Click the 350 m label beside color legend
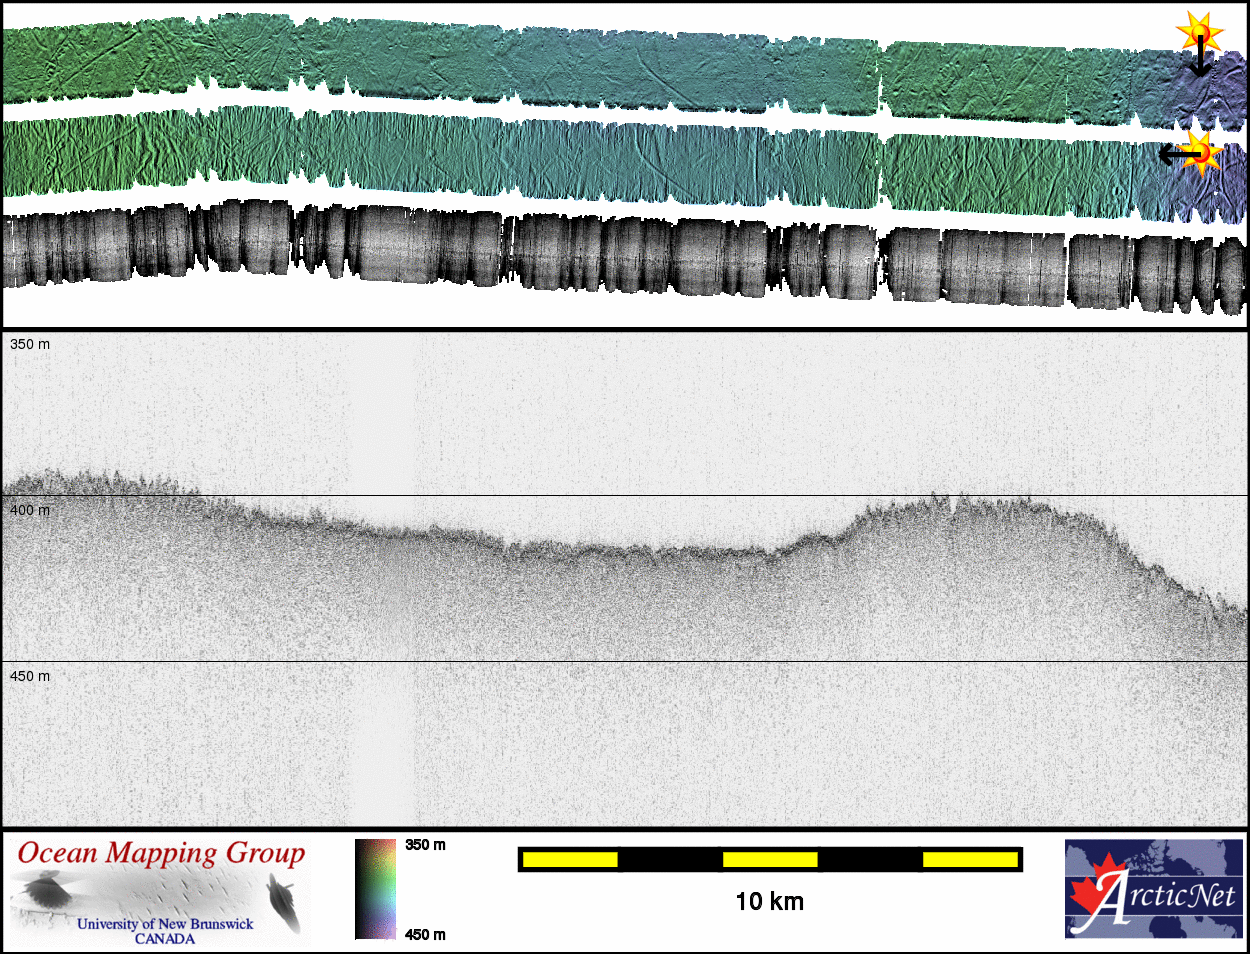 pos(425,845)
